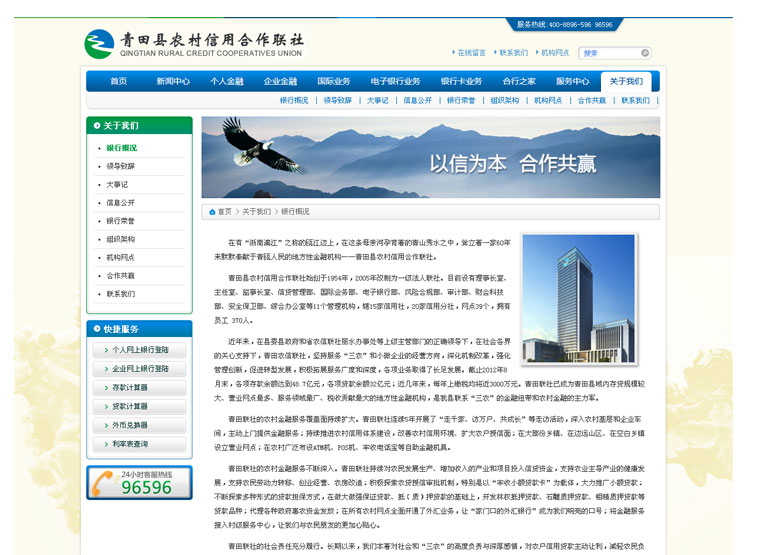Open the 存款计算器 deposit calculator
This screenshot has width=762, height=555.
[x=139, y=388]
